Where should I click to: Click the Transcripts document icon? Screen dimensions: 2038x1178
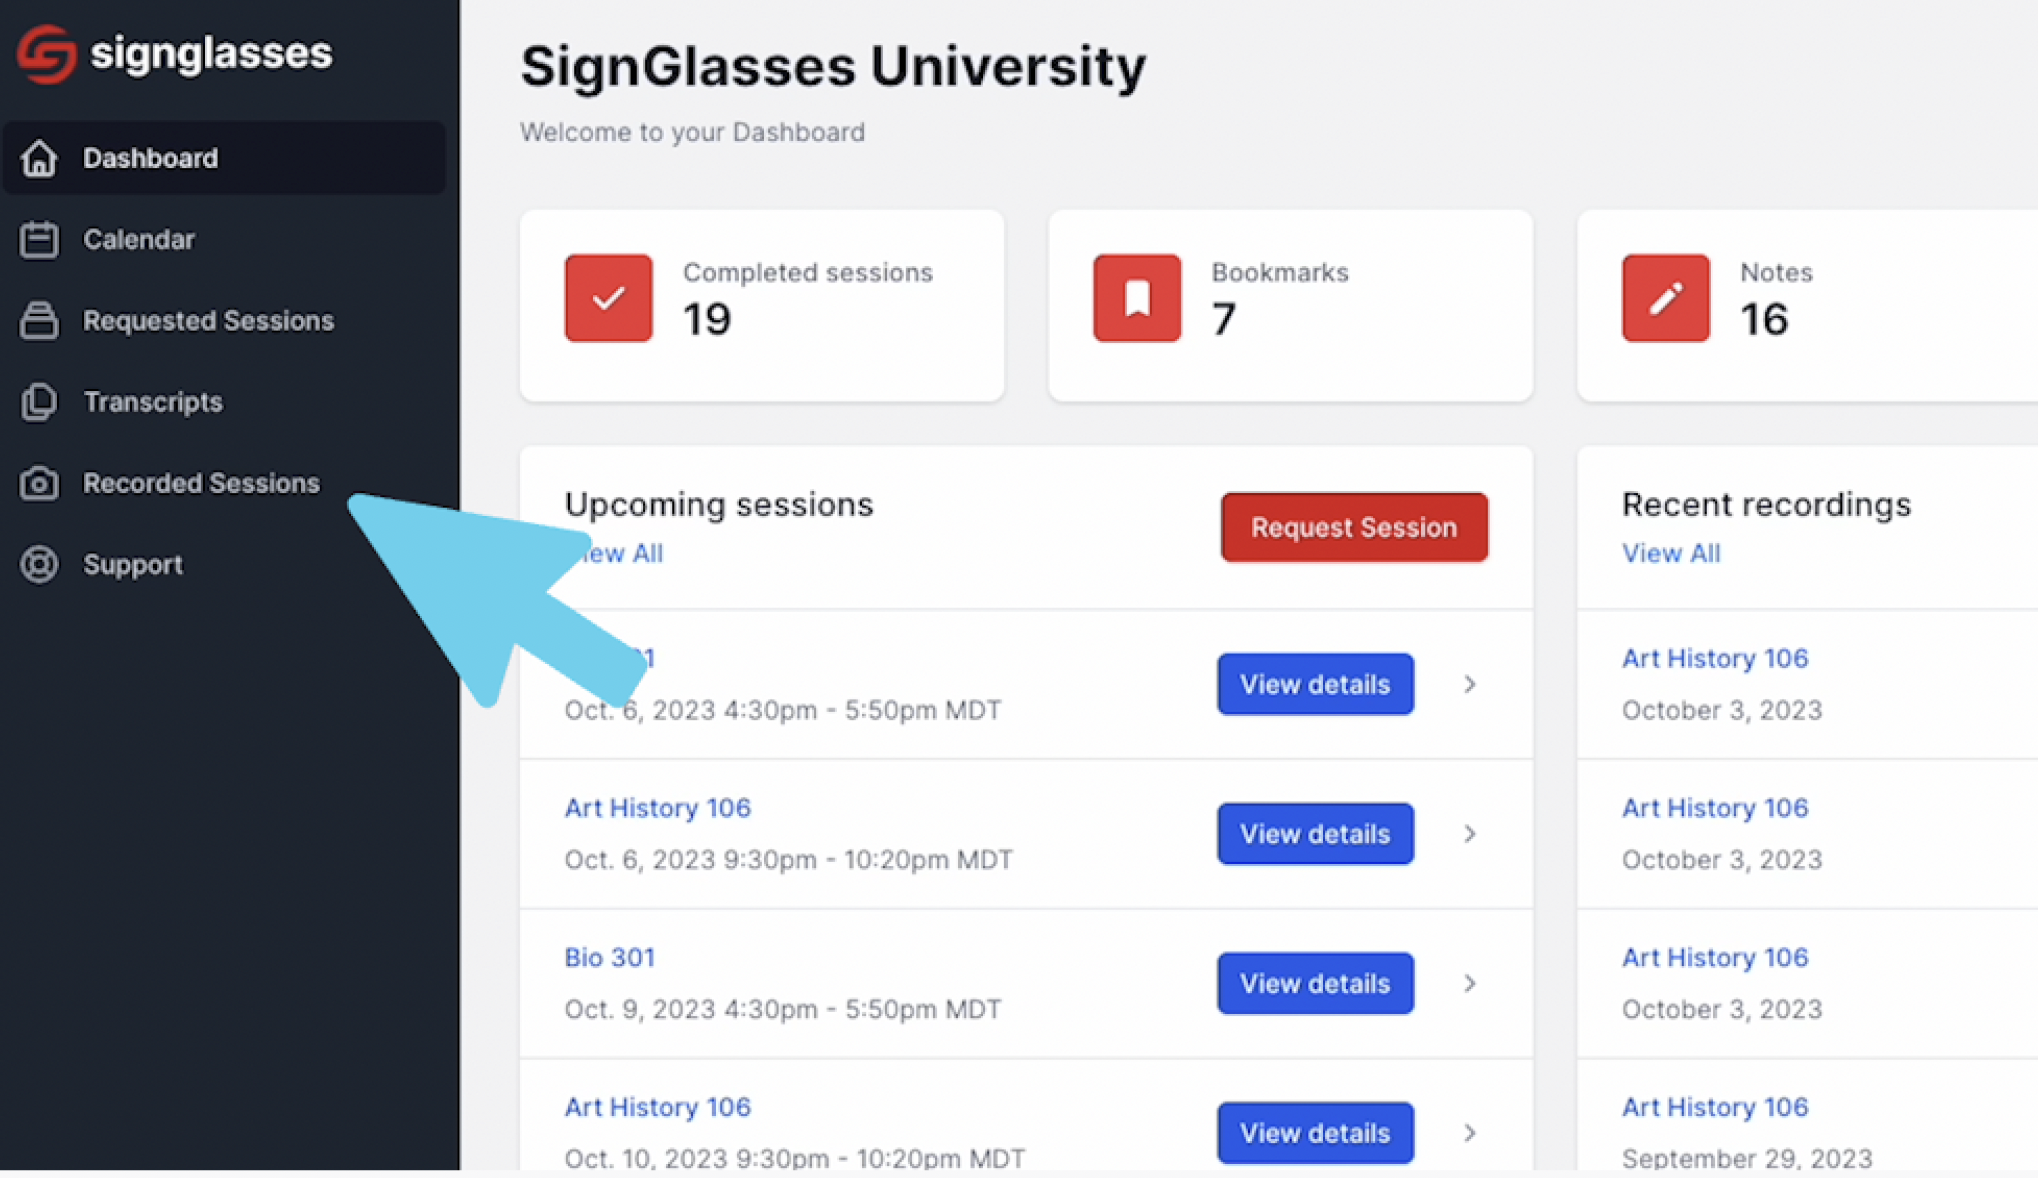(x=39, y=402)
